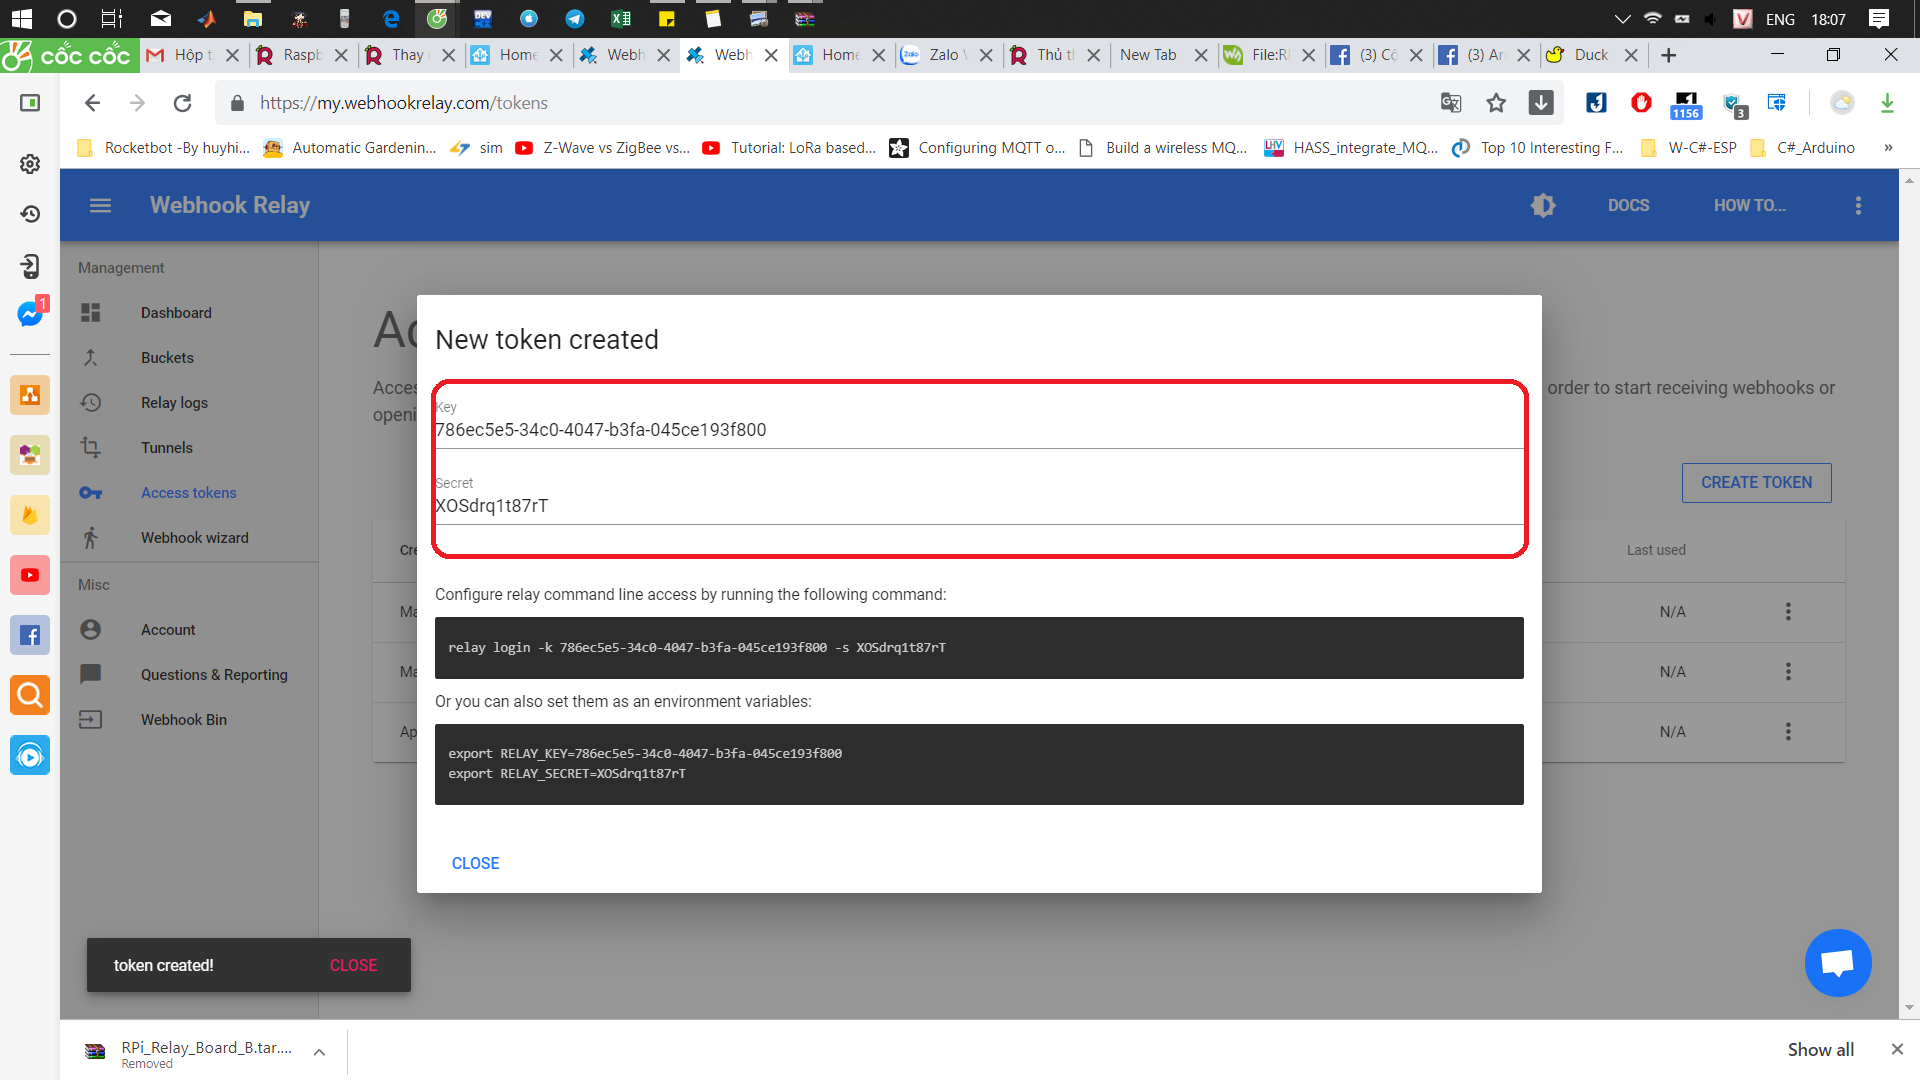Image resolution: width=1920 pixels, height=1080 pixels.
Task: Open a new browser tab
Action: [x=1668, y=55]
